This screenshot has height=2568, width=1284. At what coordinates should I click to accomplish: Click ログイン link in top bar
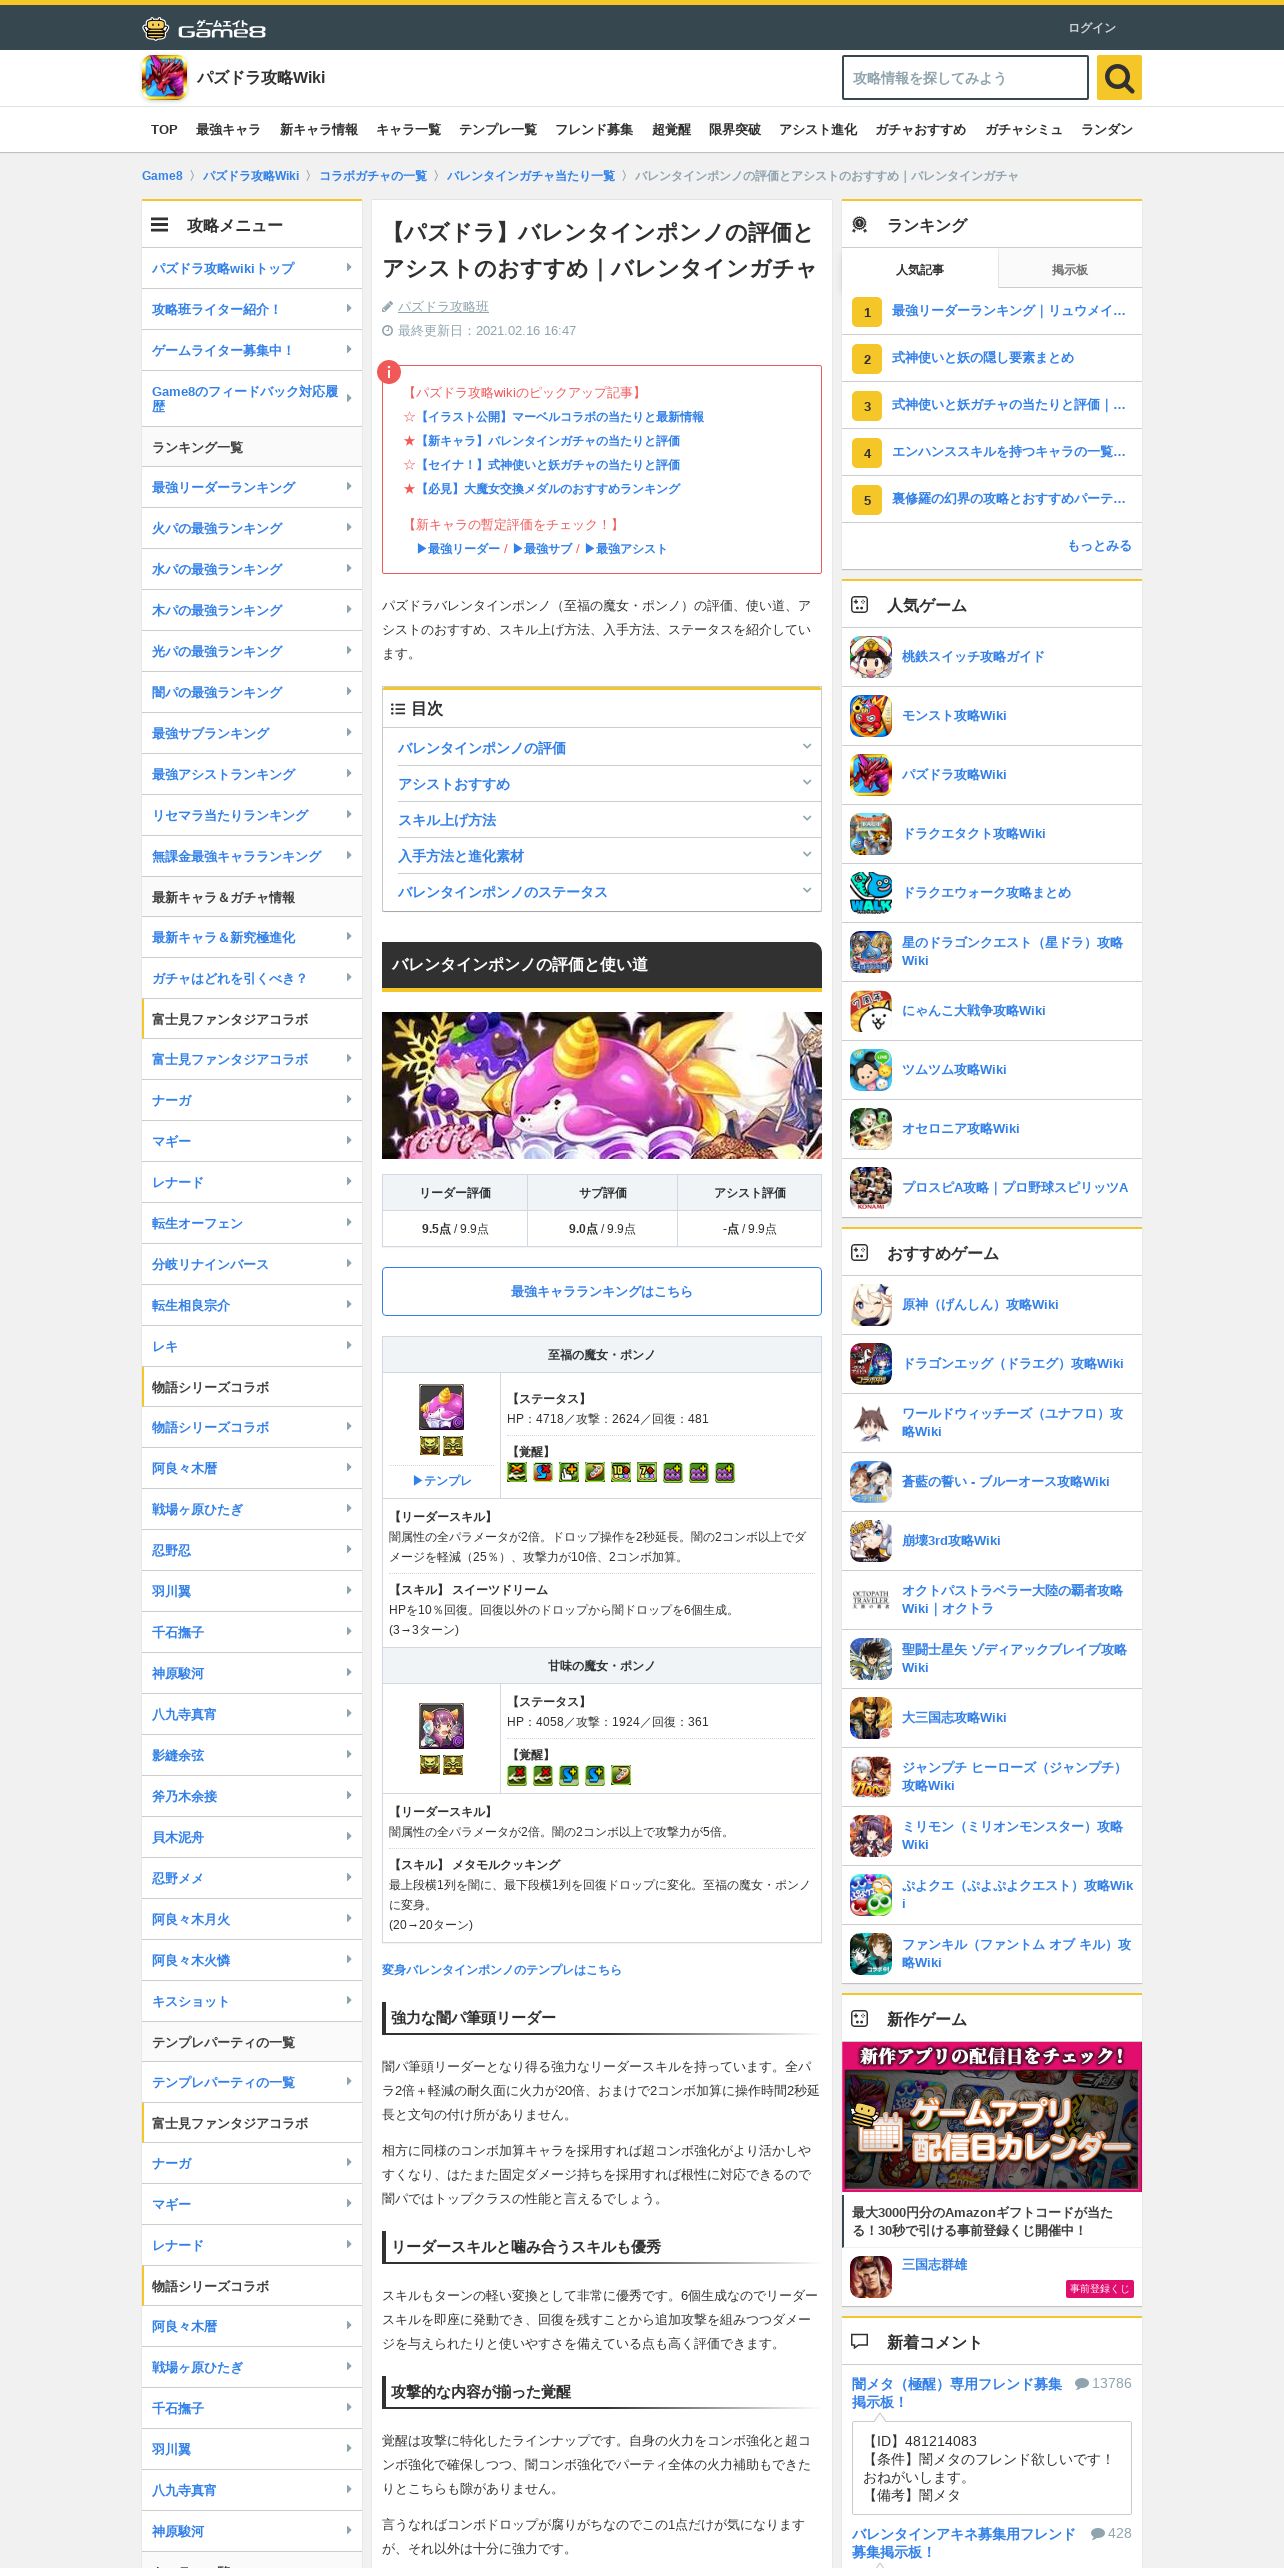[x=1092, y=28]
